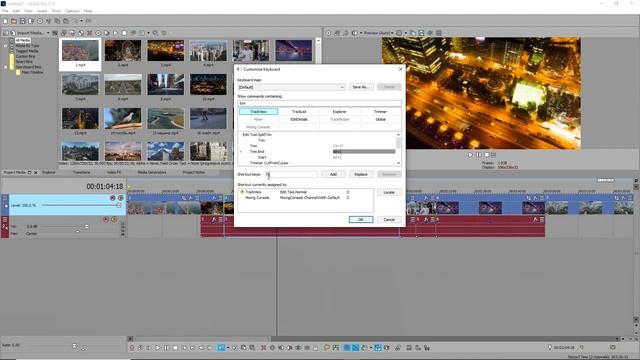This screenshot has width=640, height=360.
Task: Switch to the Media Generators tab
Action: click(x=151, y=173)
